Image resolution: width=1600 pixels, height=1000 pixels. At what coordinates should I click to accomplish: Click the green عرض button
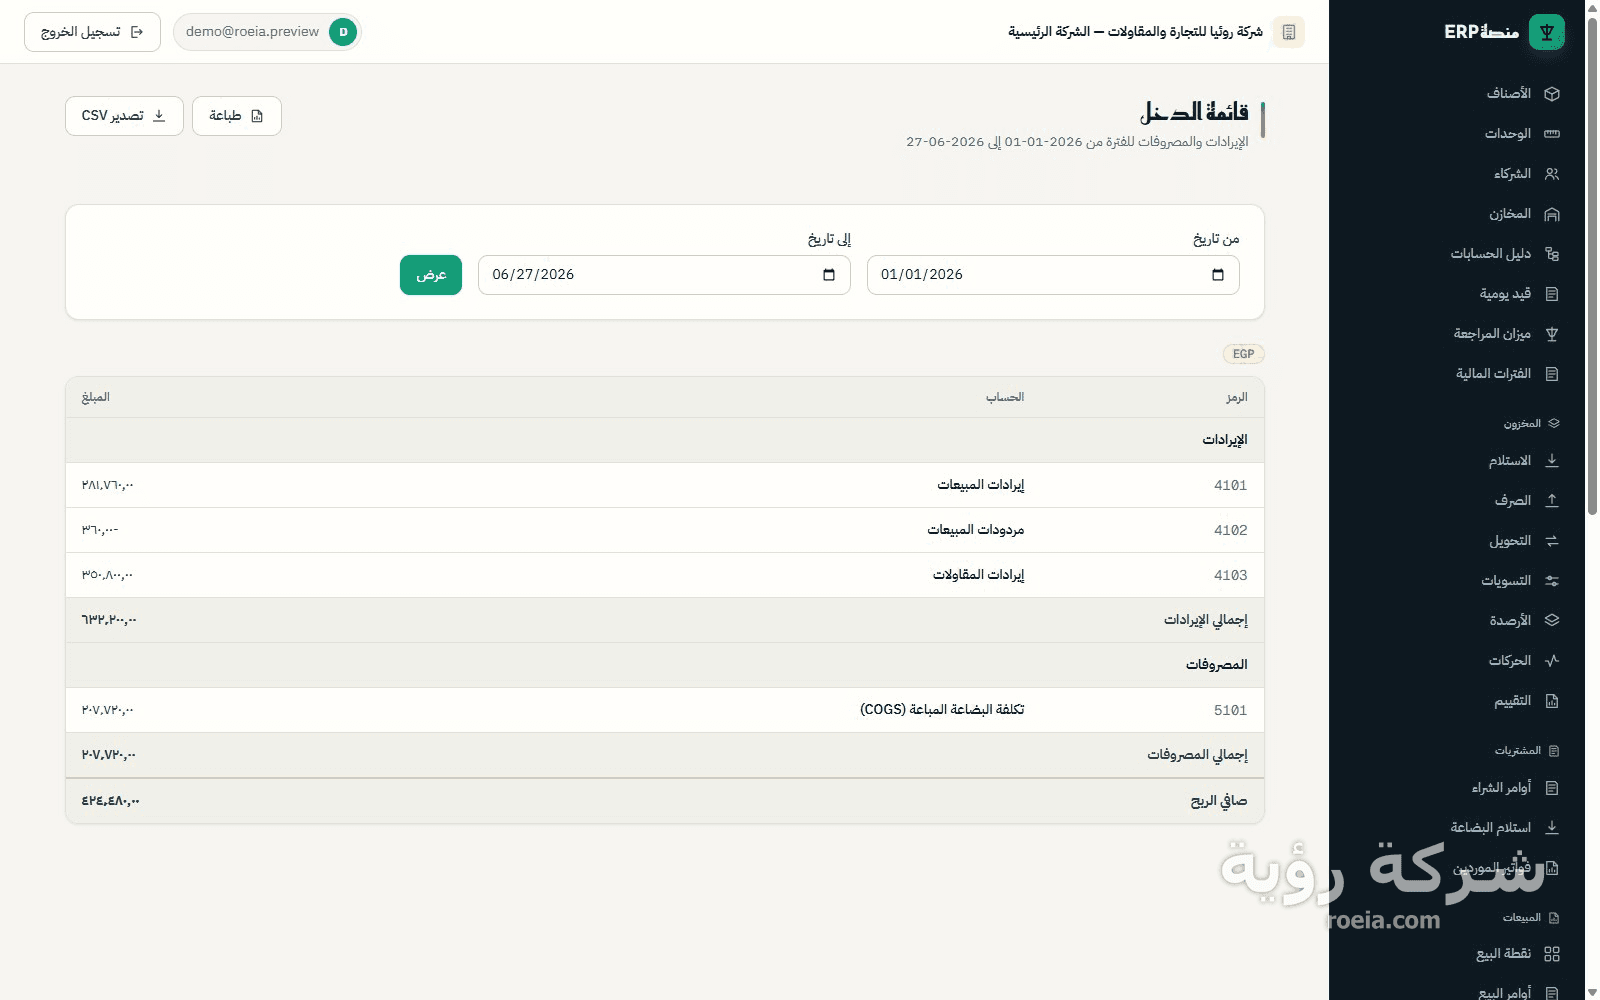[431, 275]
